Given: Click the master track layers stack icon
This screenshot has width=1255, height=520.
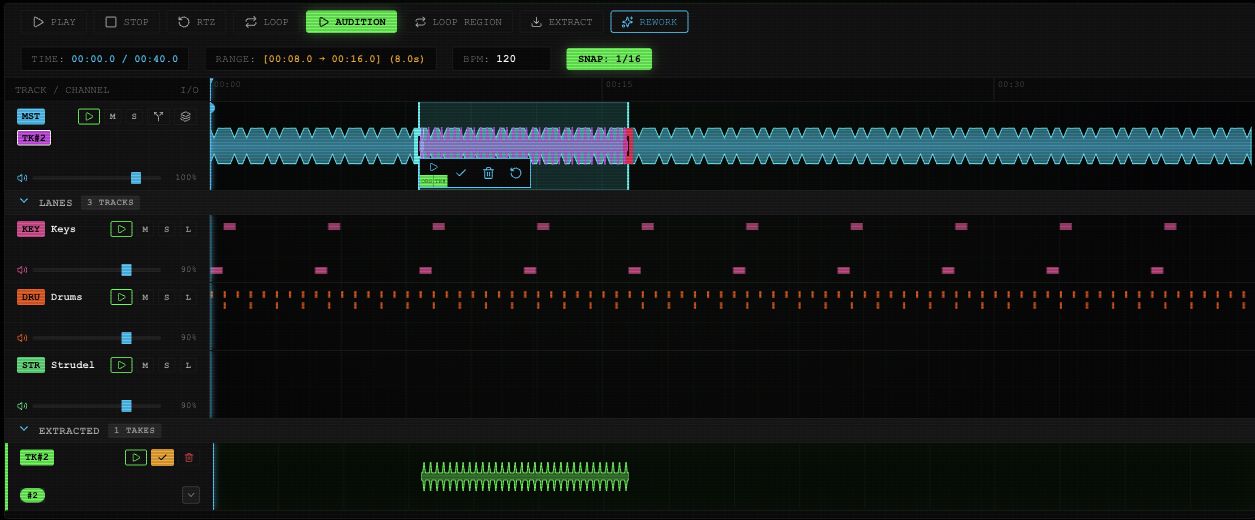Looking at the screenshot, I should coord(185,117).
